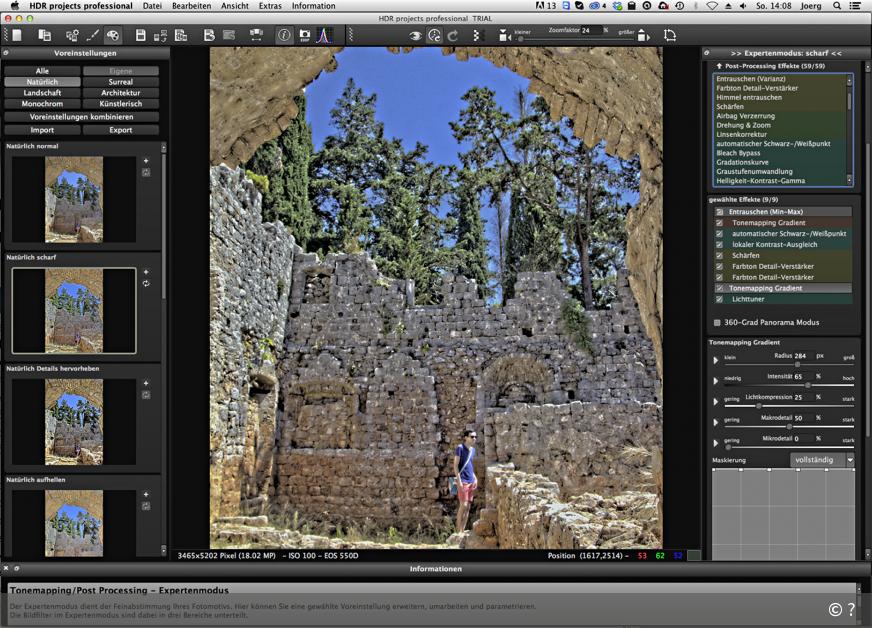Expand the Lichtkompression parameter triangle
872x628 pixels.
(716, 402)
